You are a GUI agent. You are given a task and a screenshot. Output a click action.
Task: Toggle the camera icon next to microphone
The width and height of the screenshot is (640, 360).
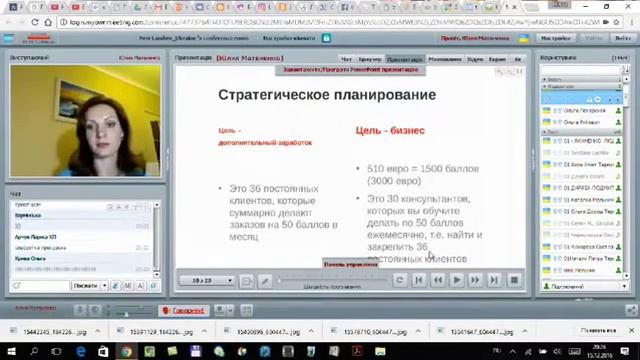click(x=94, y=310)
